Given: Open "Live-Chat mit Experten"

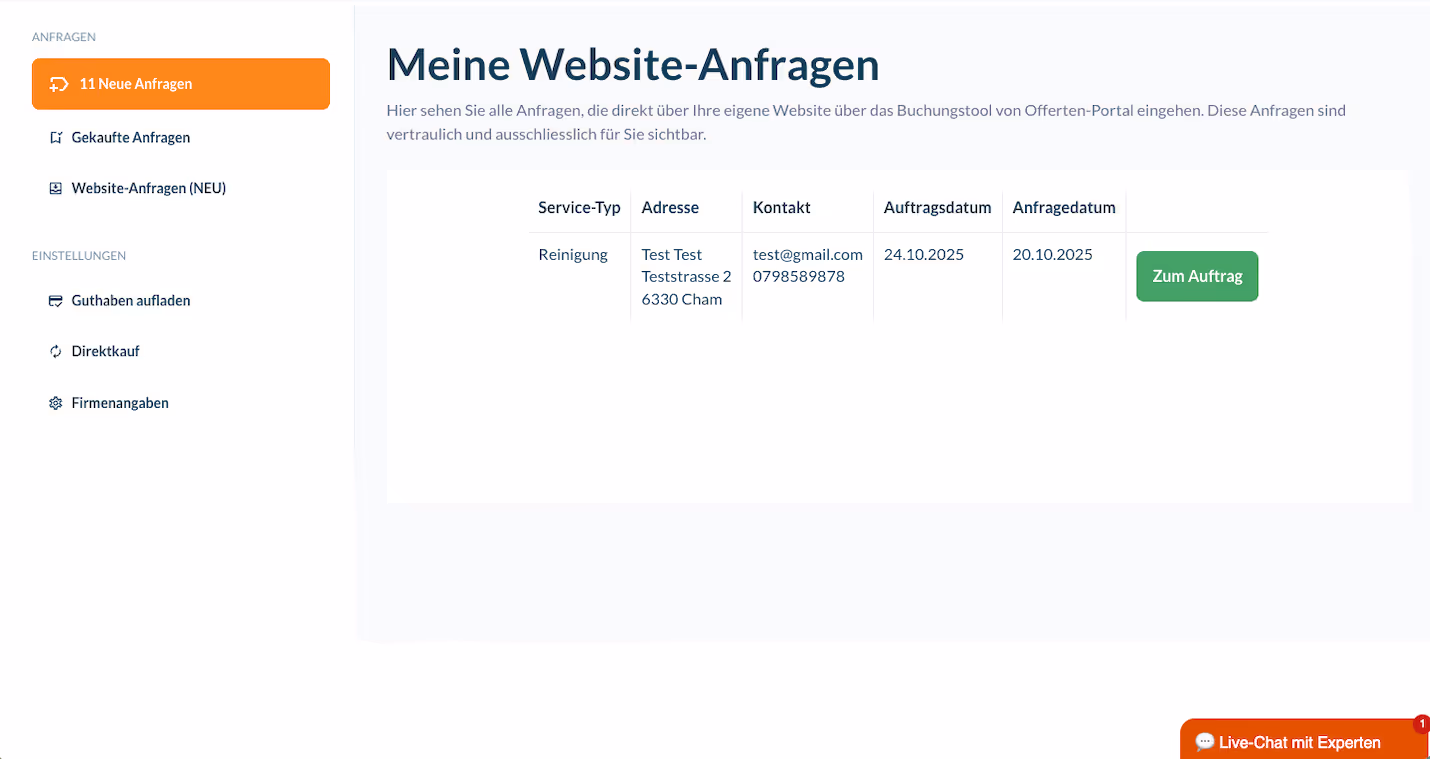Looking at the screenshot, I should point(1300,741).
